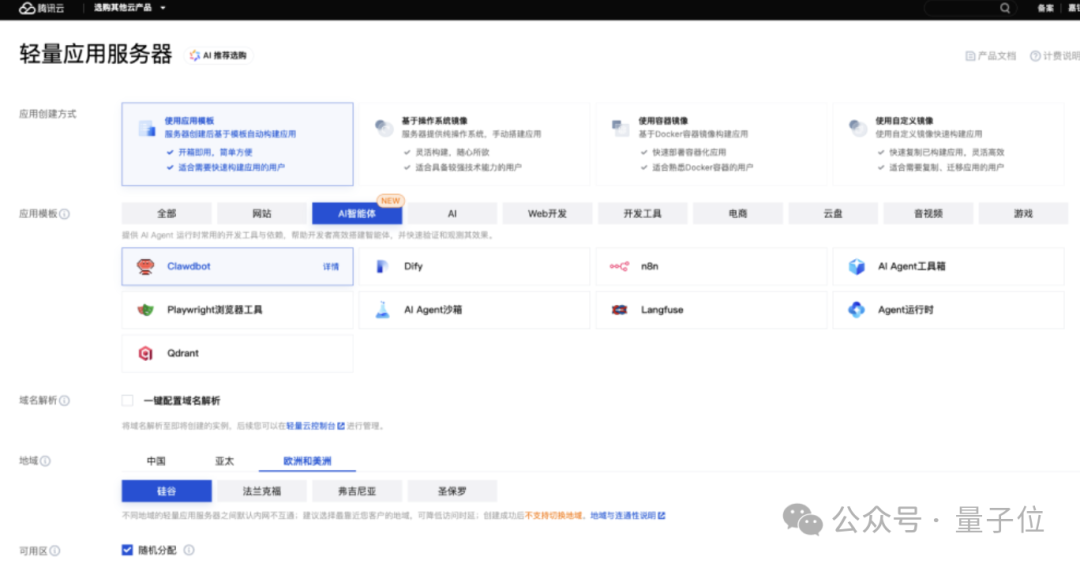Click the 使用自定义镜像 card icon
The image size is (1080, 564).
coord(858,128)
